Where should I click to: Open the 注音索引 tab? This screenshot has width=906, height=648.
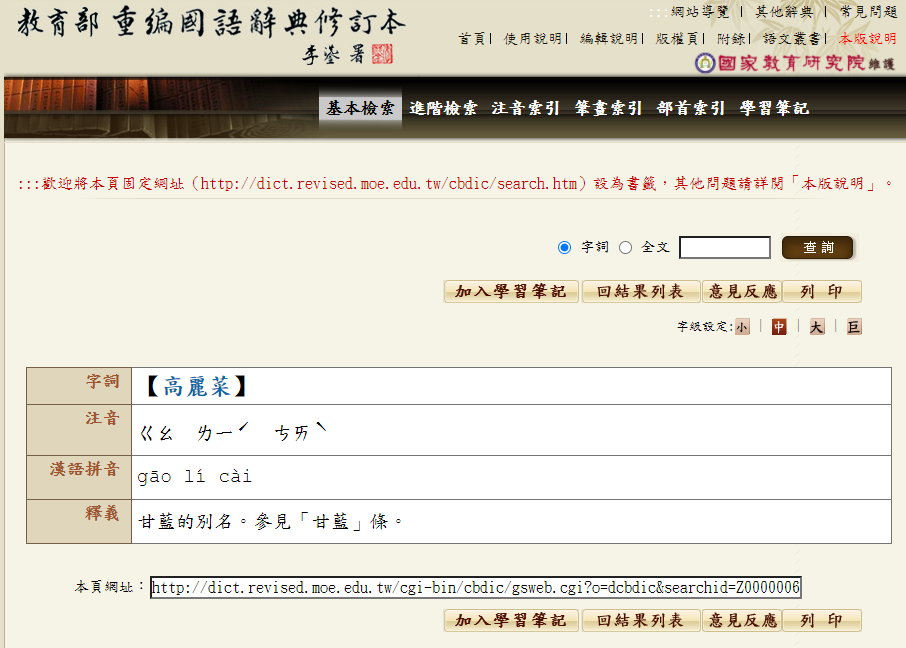point(525,108)
